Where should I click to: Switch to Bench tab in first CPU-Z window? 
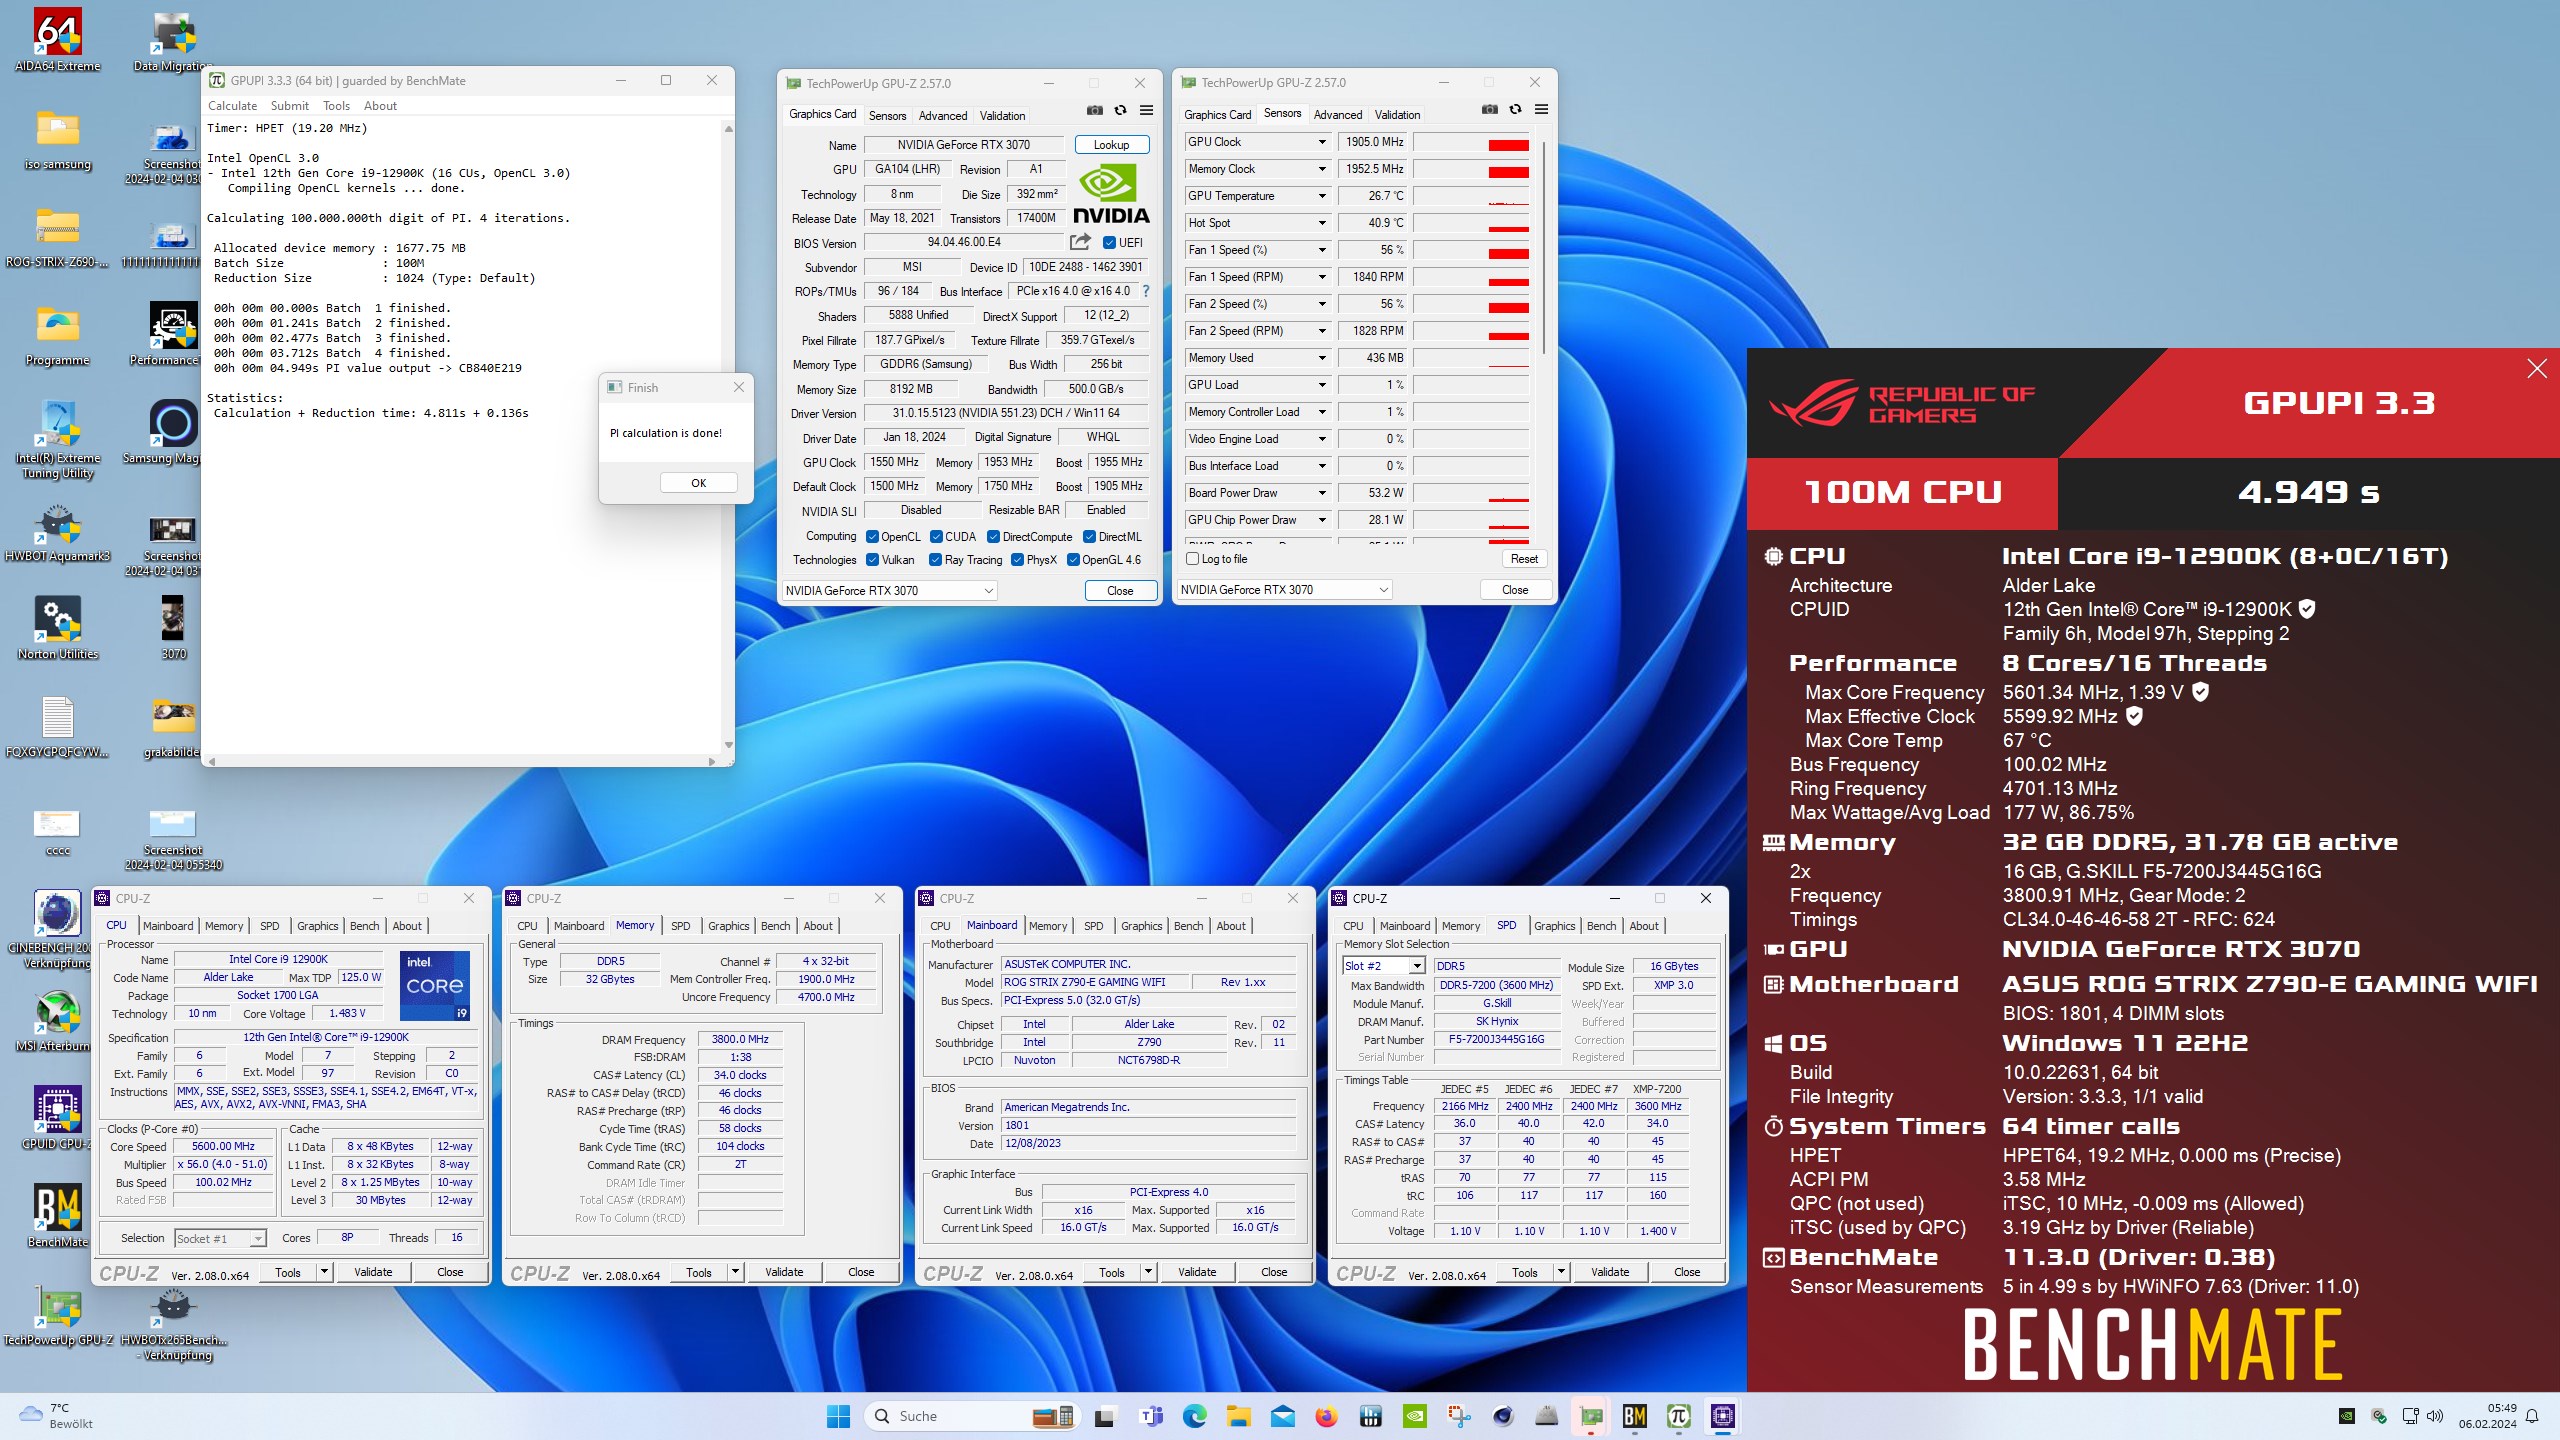click(x=364, y=926)
